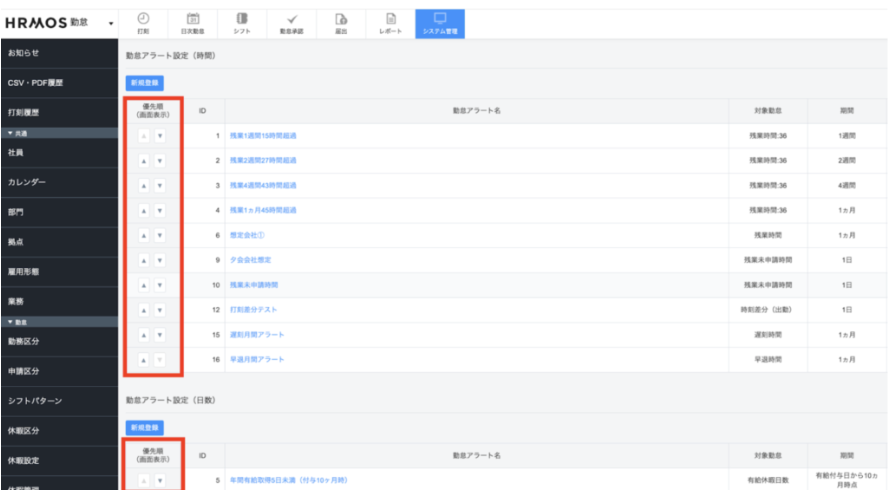Collapse the 共通 section in the sidebar

[59, 133]
